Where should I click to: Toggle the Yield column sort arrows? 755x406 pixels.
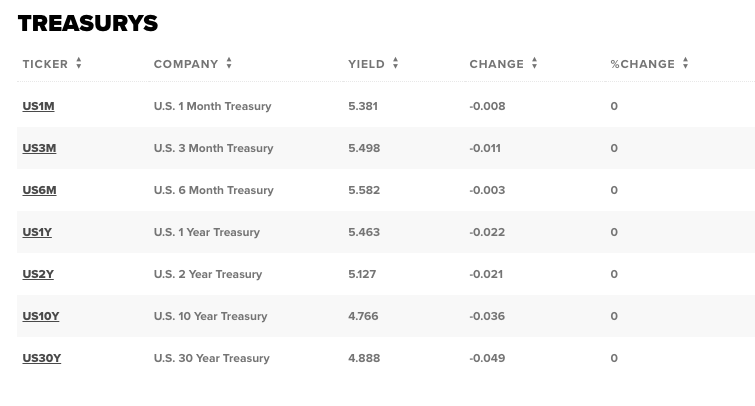(395, 63)
